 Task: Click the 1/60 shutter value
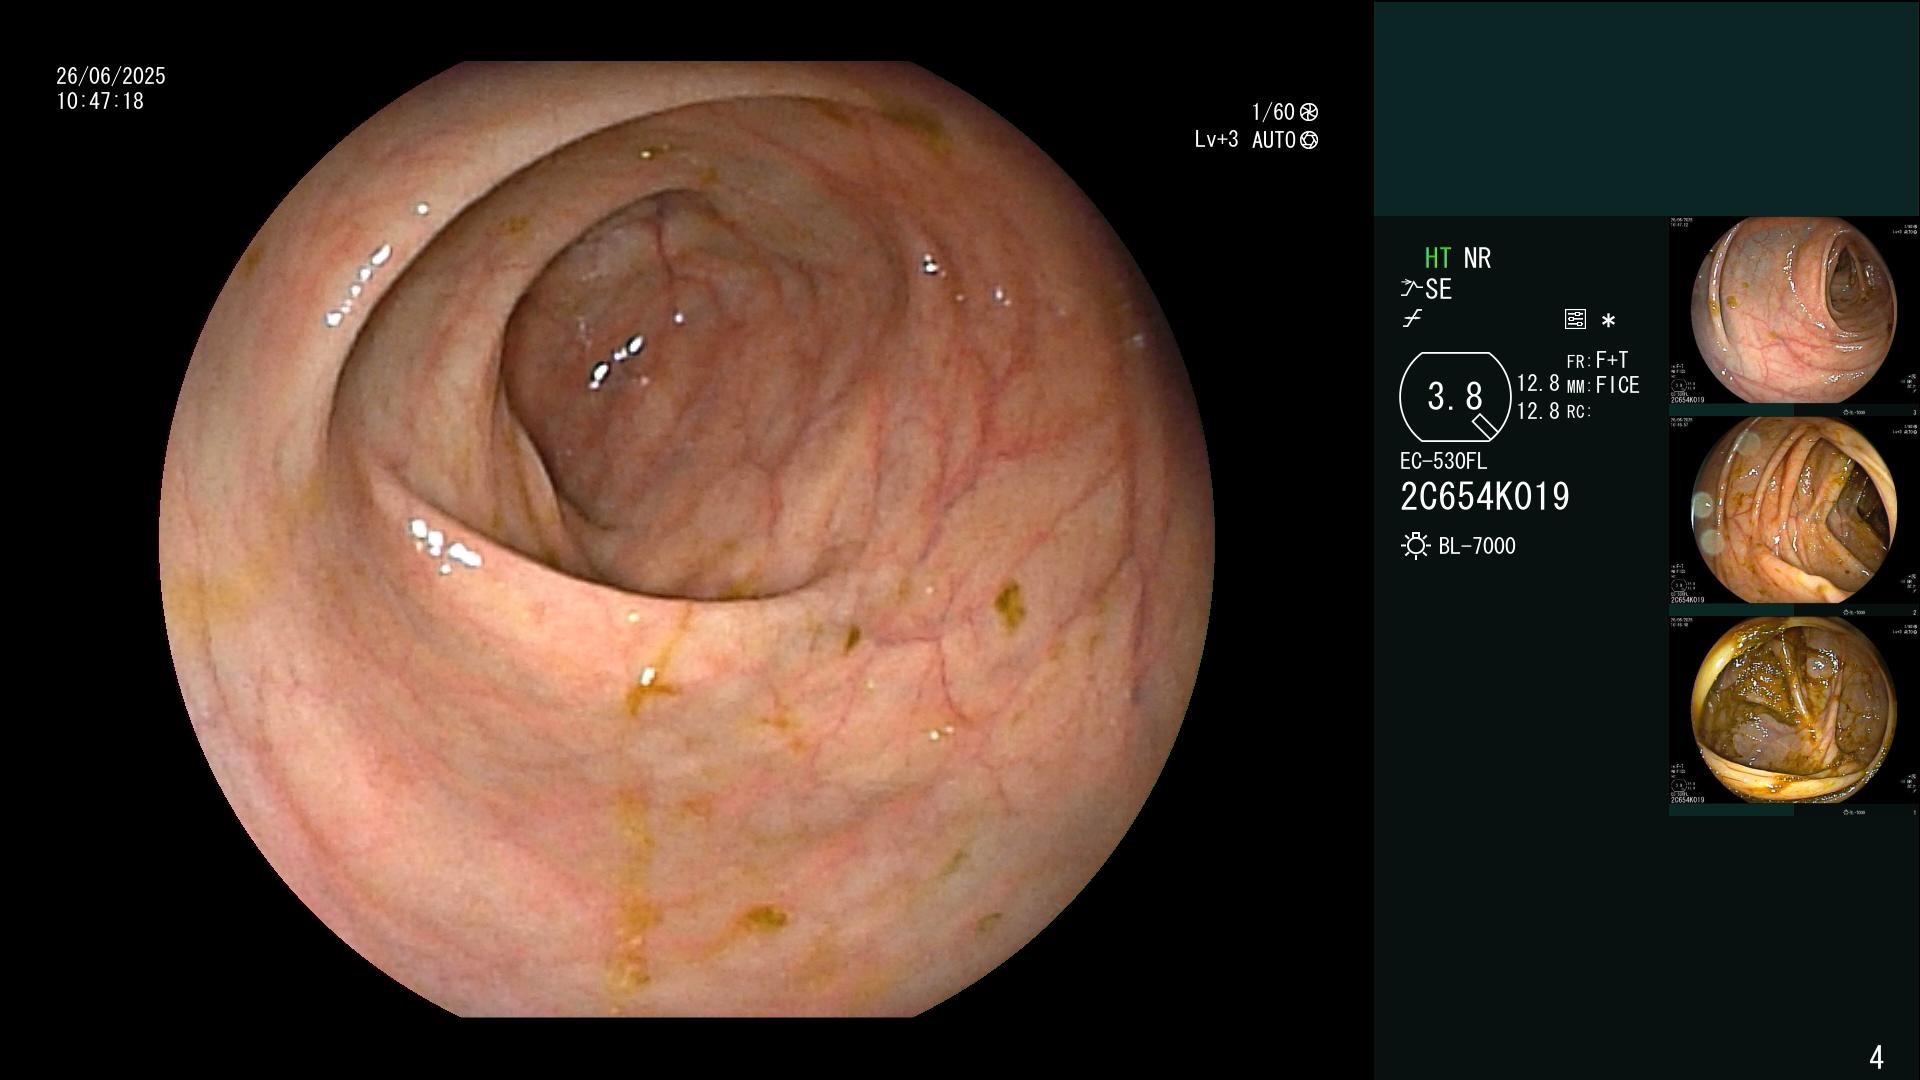[x=1273, y=112]
